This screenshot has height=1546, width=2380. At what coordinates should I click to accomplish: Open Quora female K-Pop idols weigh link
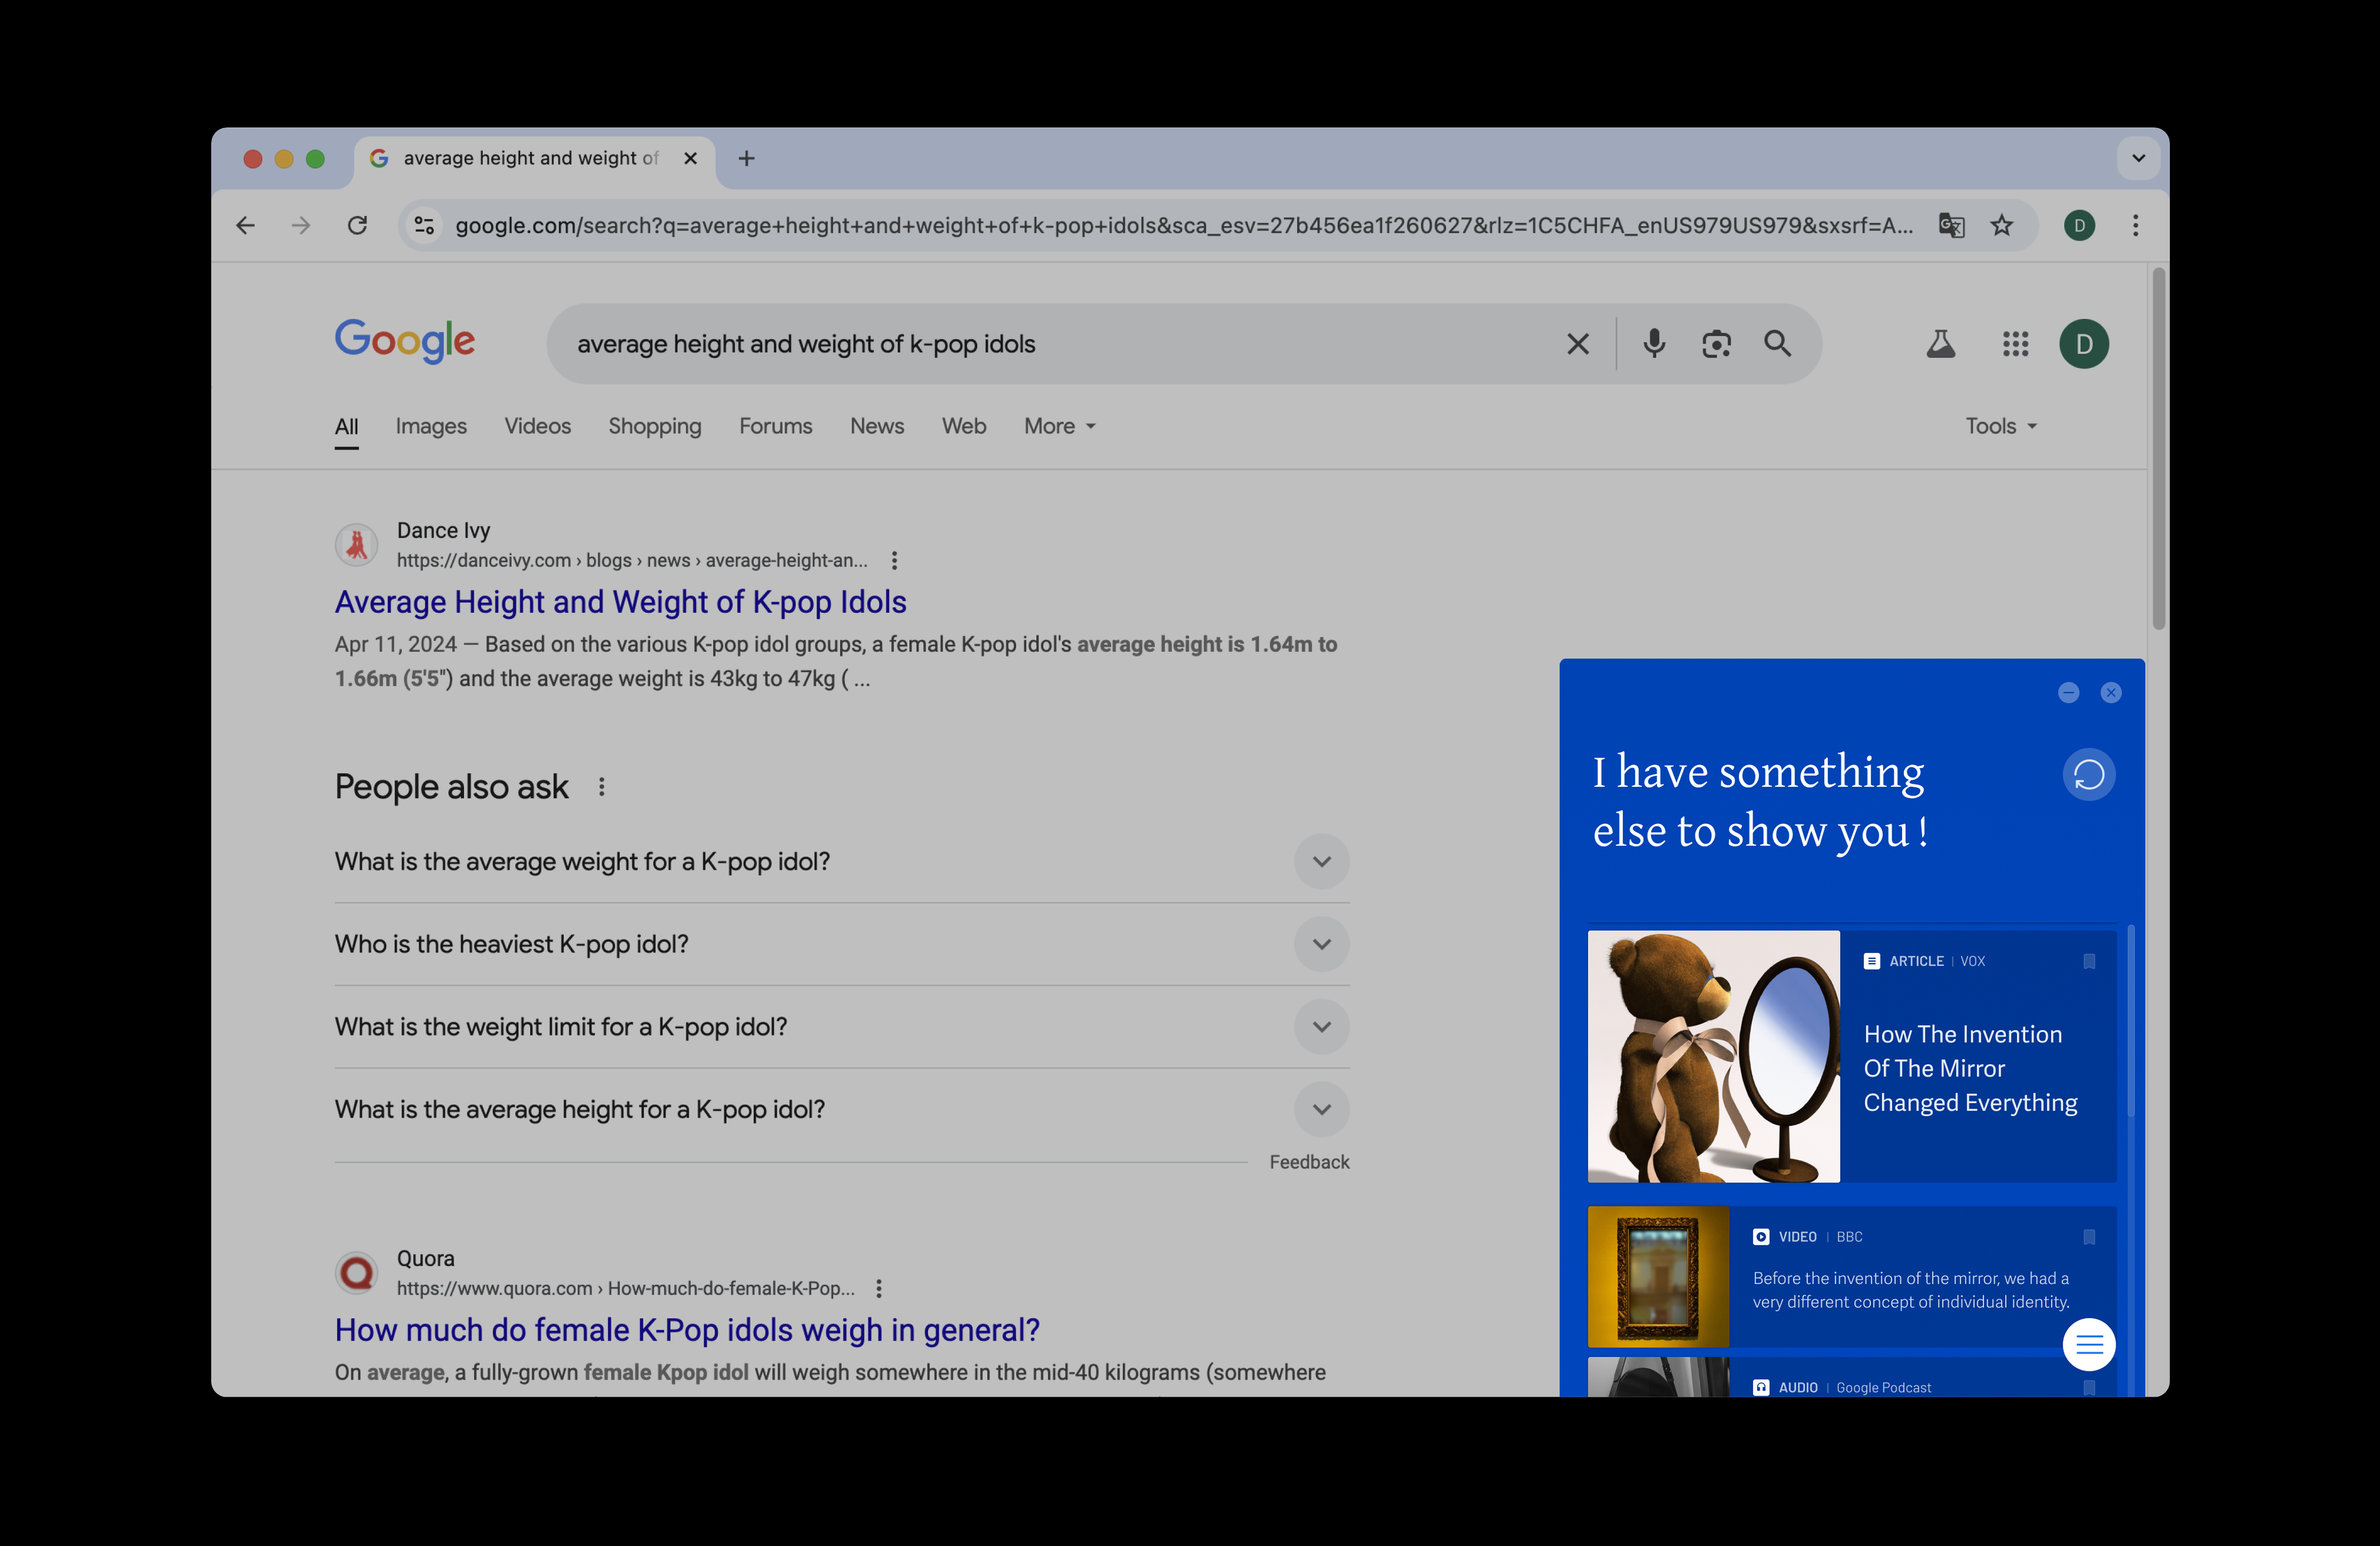point(687,1330)
